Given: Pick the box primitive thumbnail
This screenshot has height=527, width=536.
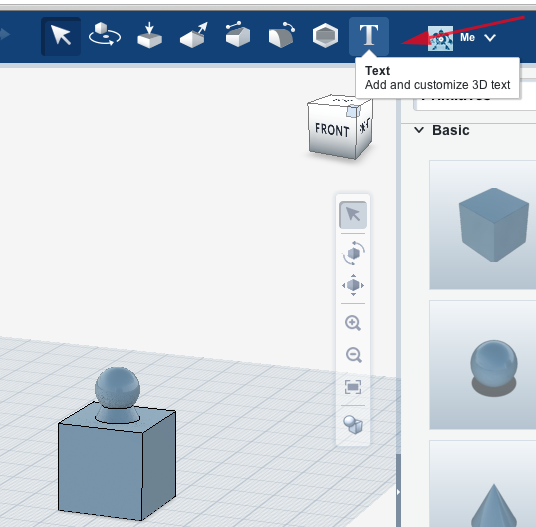Looking at the screenshot, I should [483, 225].
